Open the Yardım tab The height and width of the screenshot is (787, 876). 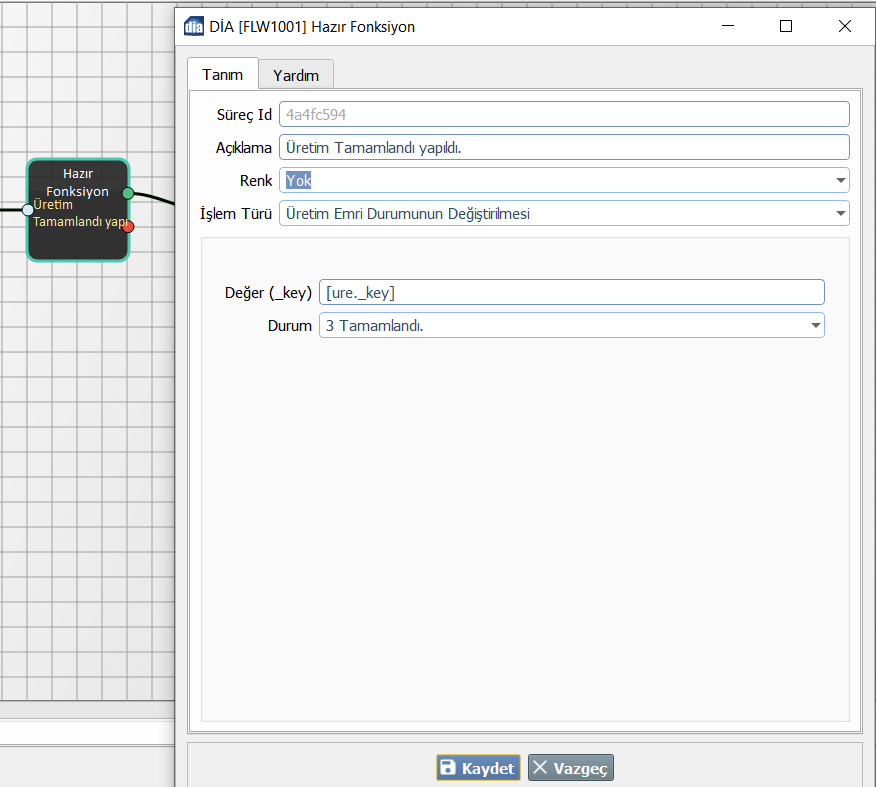point(296,75)
